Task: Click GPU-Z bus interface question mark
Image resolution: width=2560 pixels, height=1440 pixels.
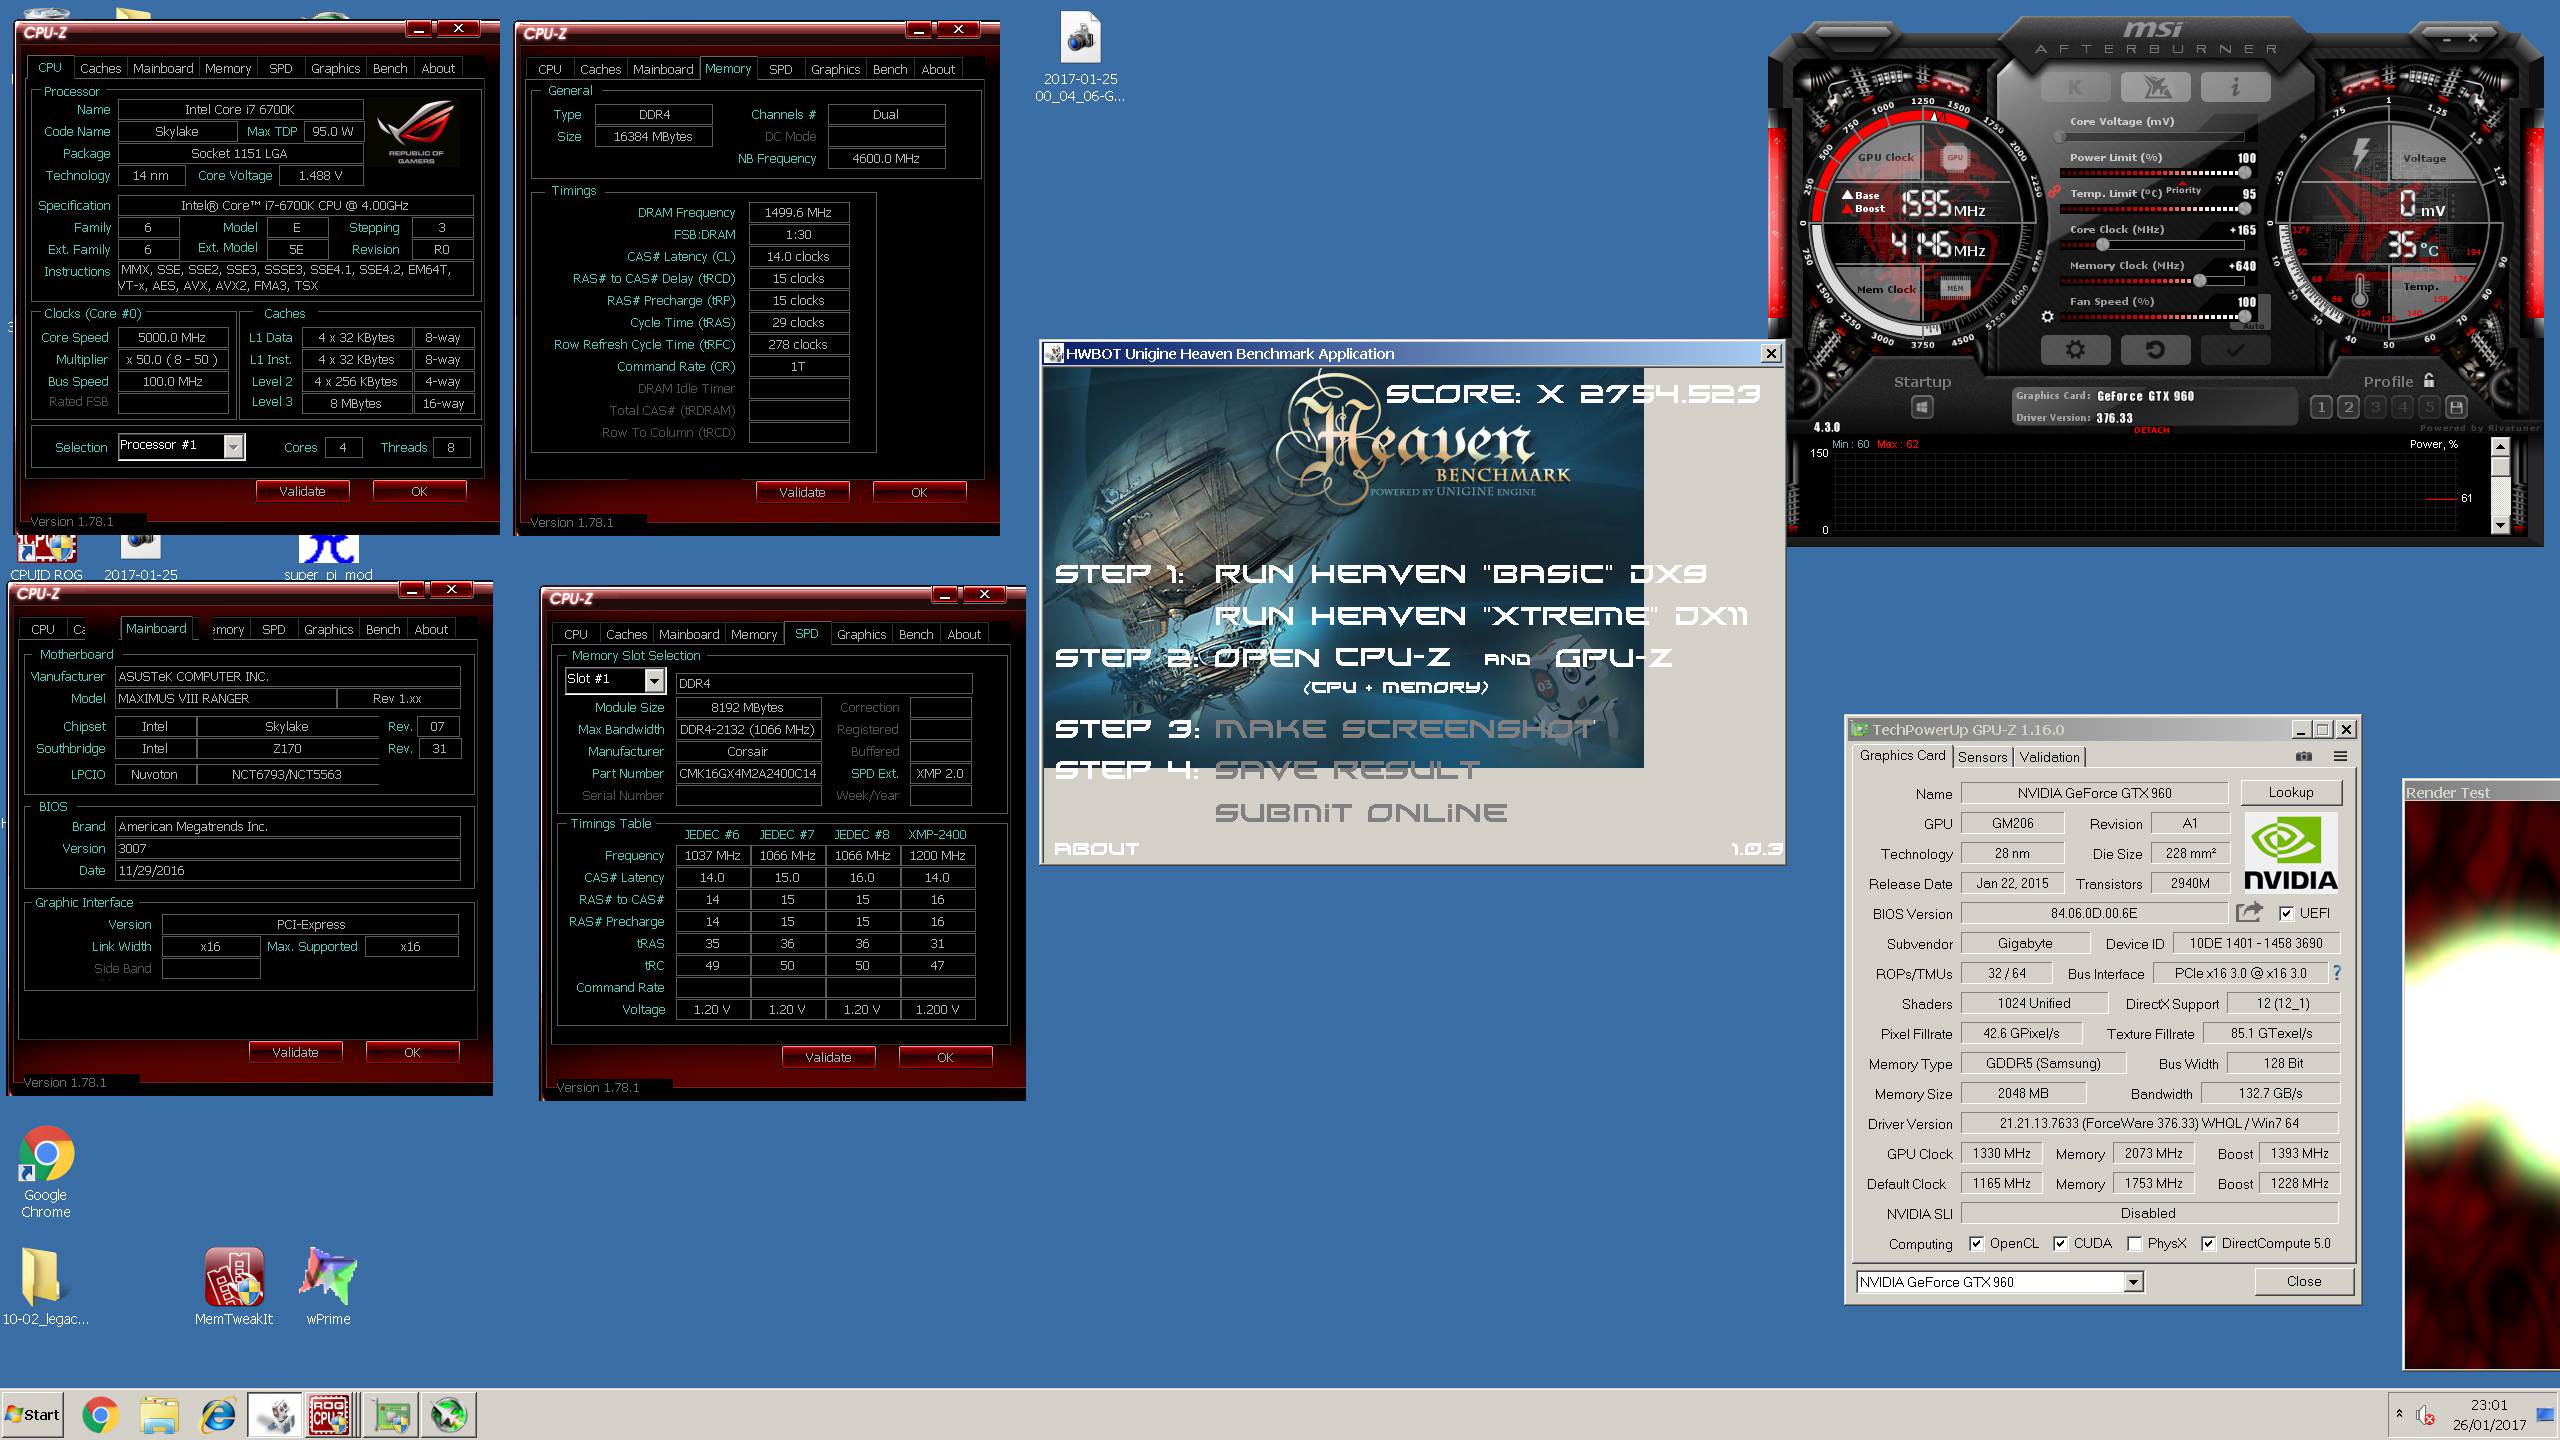Action: (x=2337, y=972)
